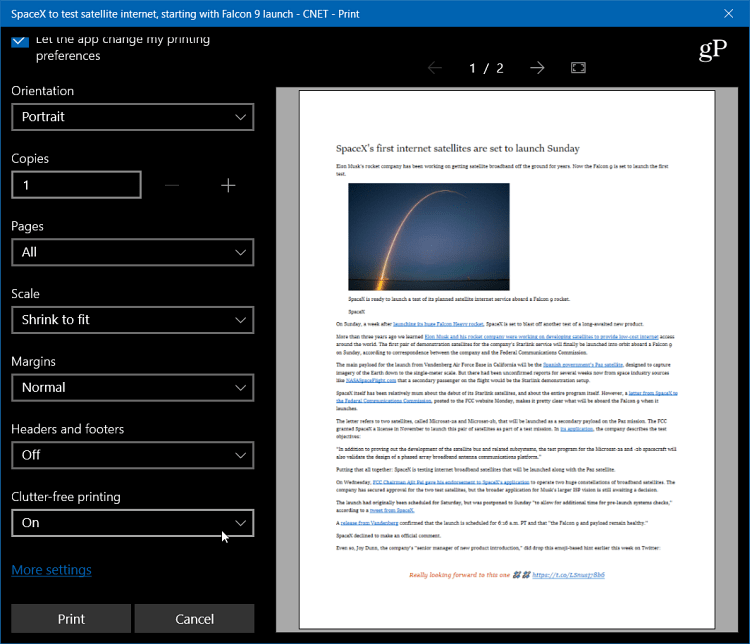
Task: Click the Orientation label
Action: click(x=43, y=91)
